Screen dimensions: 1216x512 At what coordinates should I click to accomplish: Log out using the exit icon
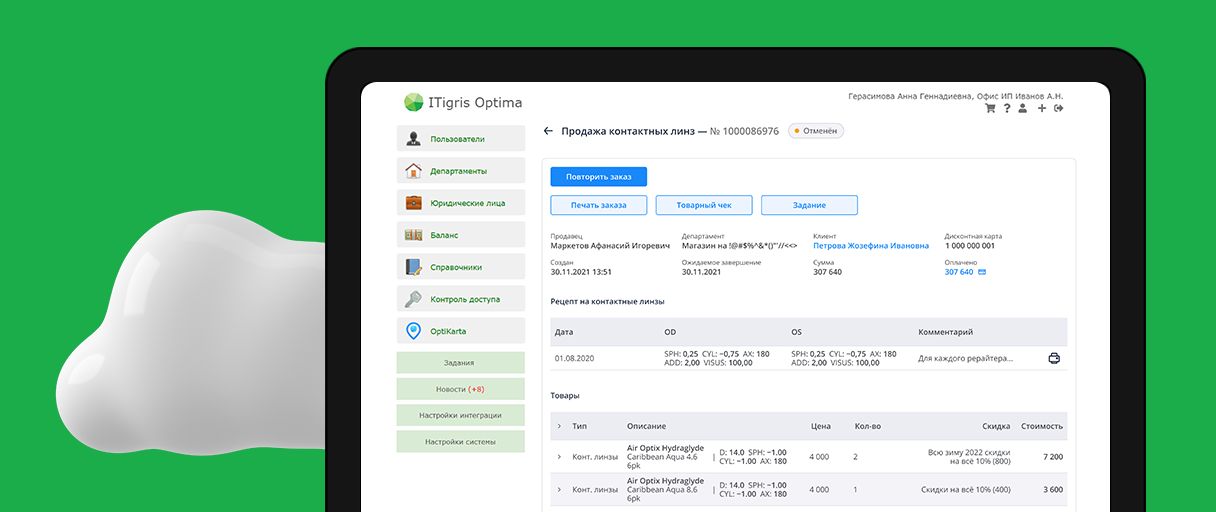[x=1058, y=108]
